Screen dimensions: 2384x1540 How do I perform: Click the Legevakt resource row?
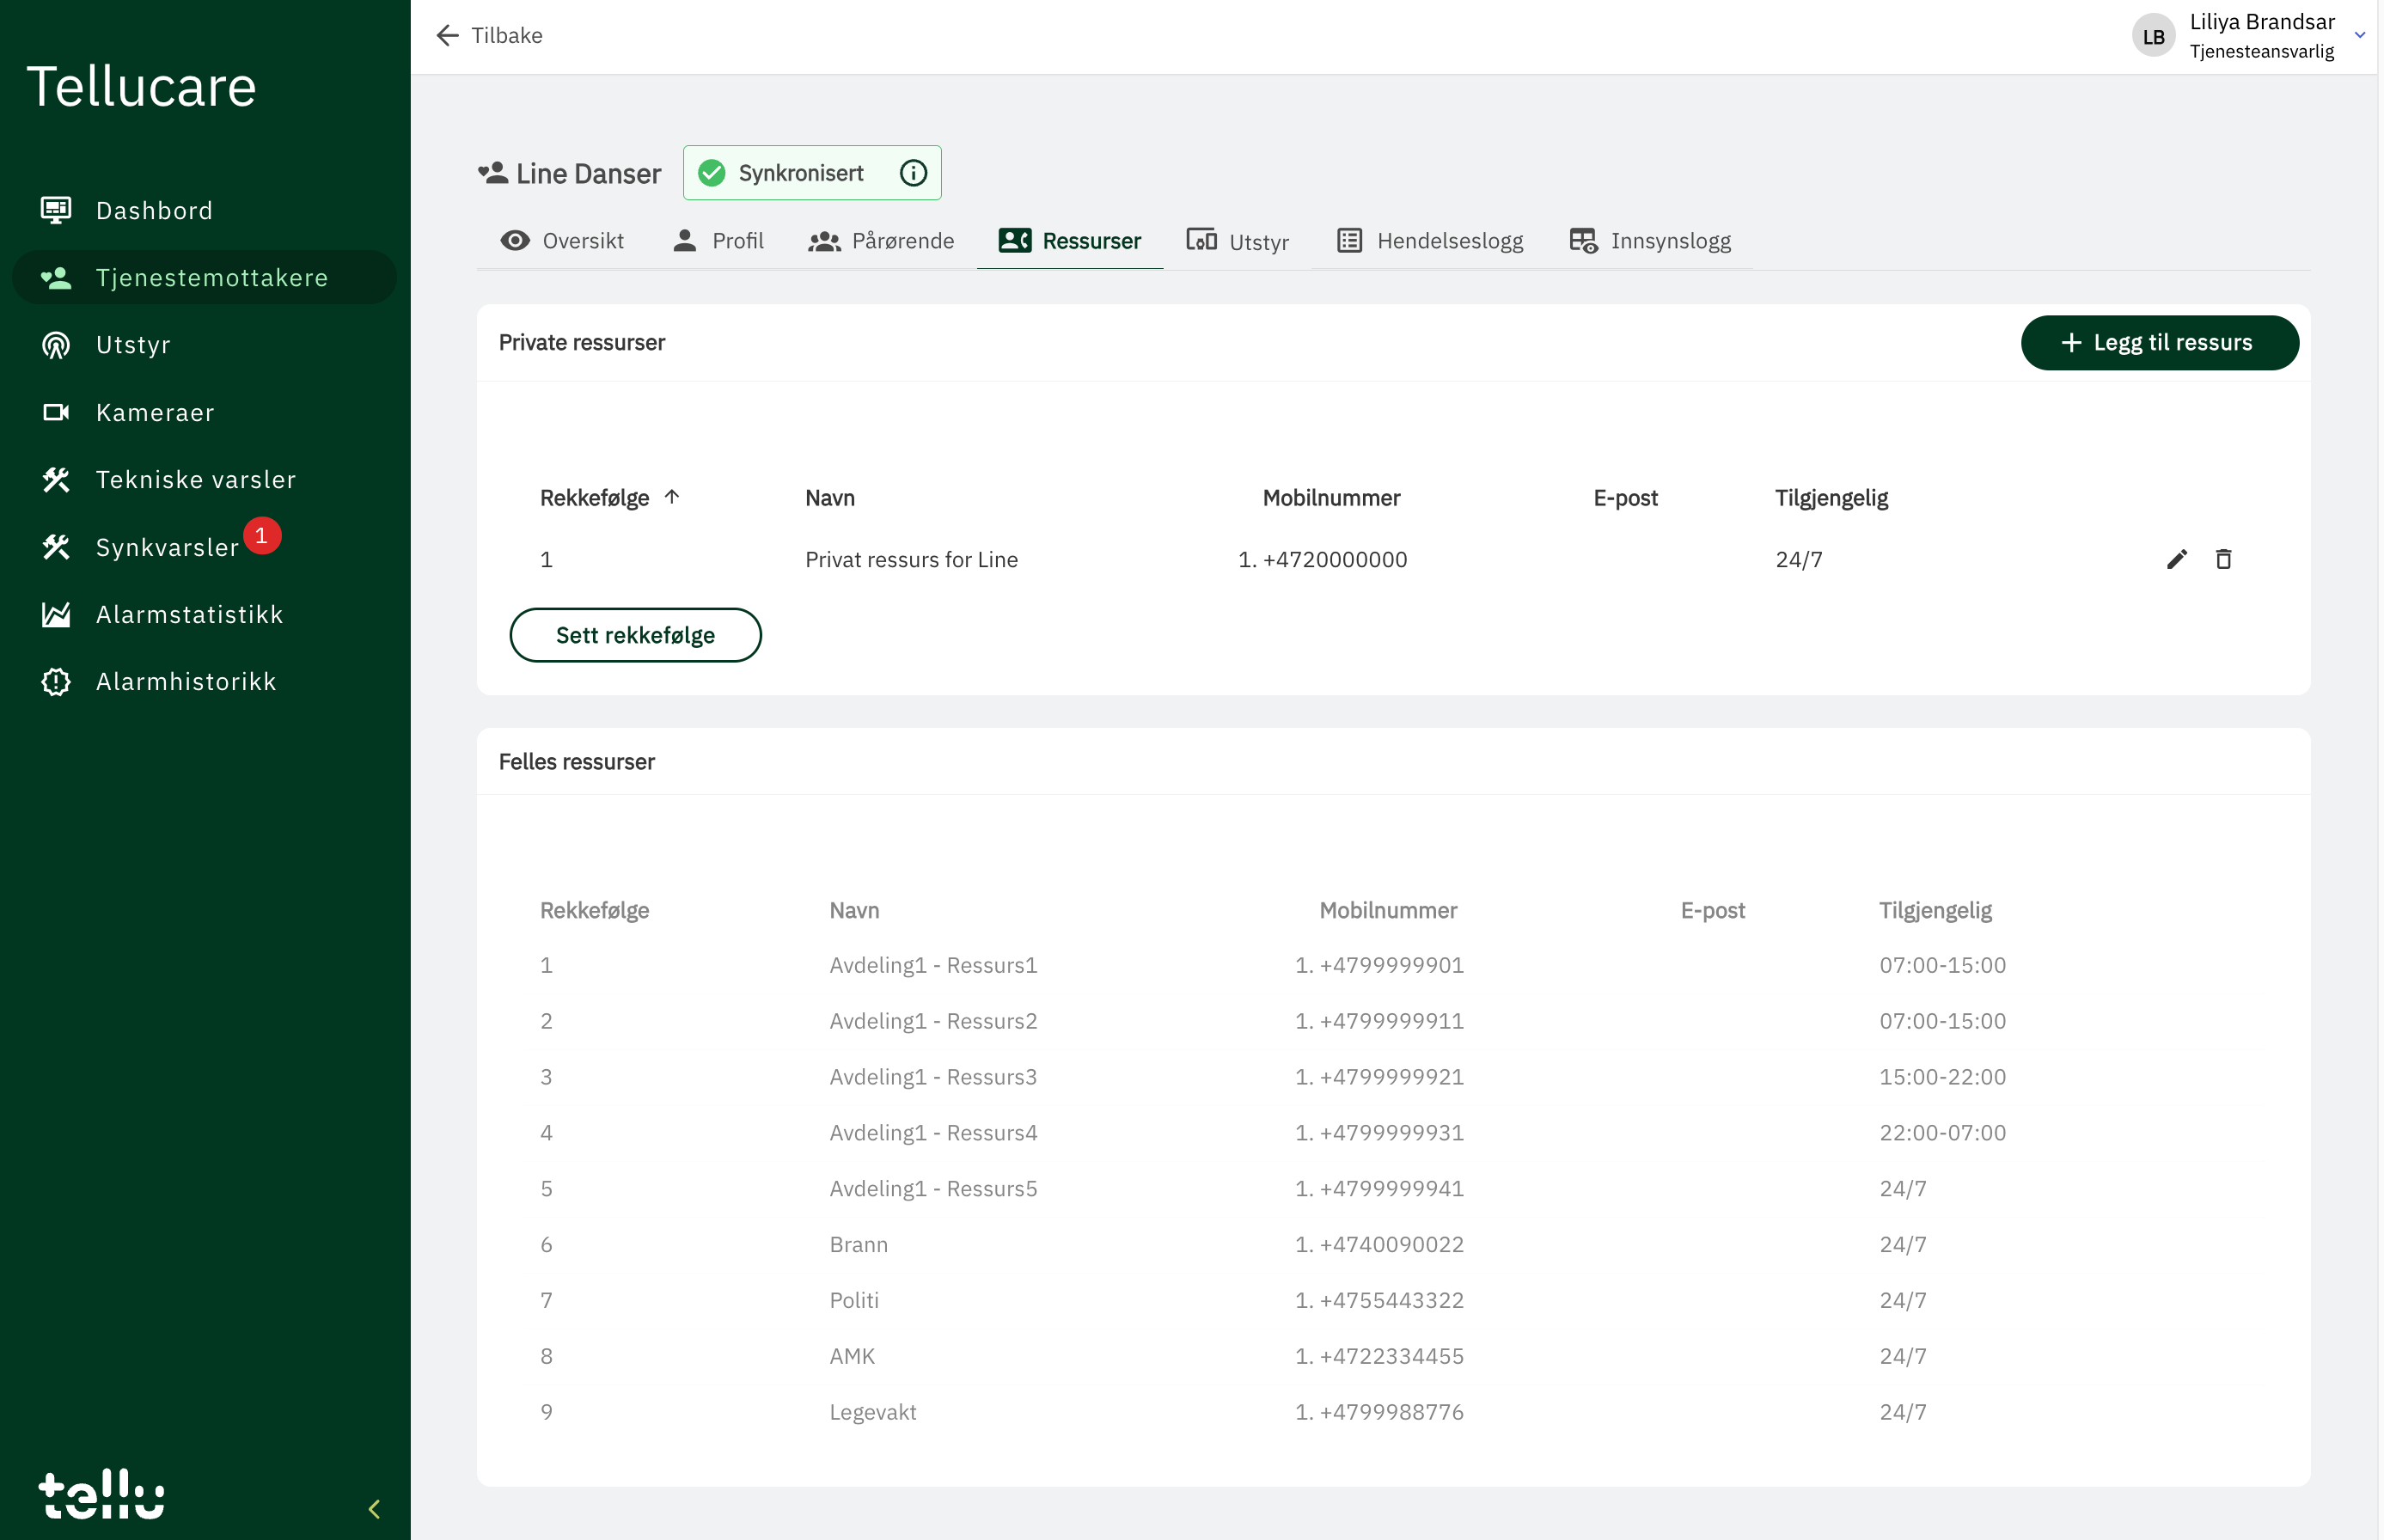click(1393, 1412)
